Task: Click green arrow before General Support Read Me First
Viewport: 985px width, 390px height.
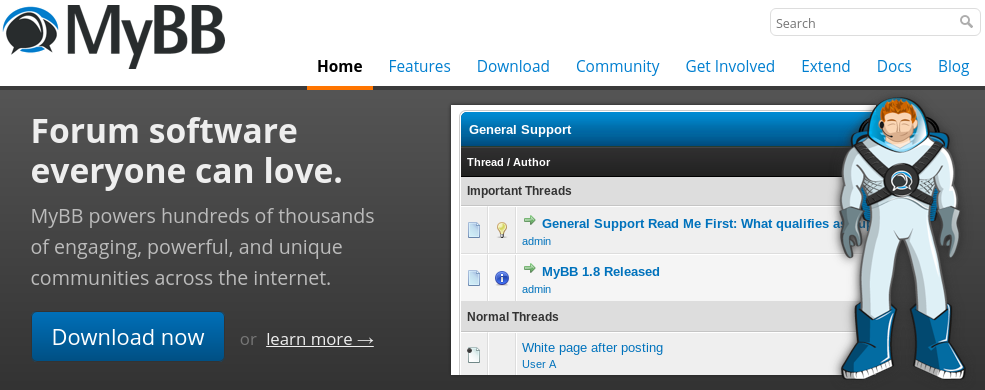Action: coord(530,220)
